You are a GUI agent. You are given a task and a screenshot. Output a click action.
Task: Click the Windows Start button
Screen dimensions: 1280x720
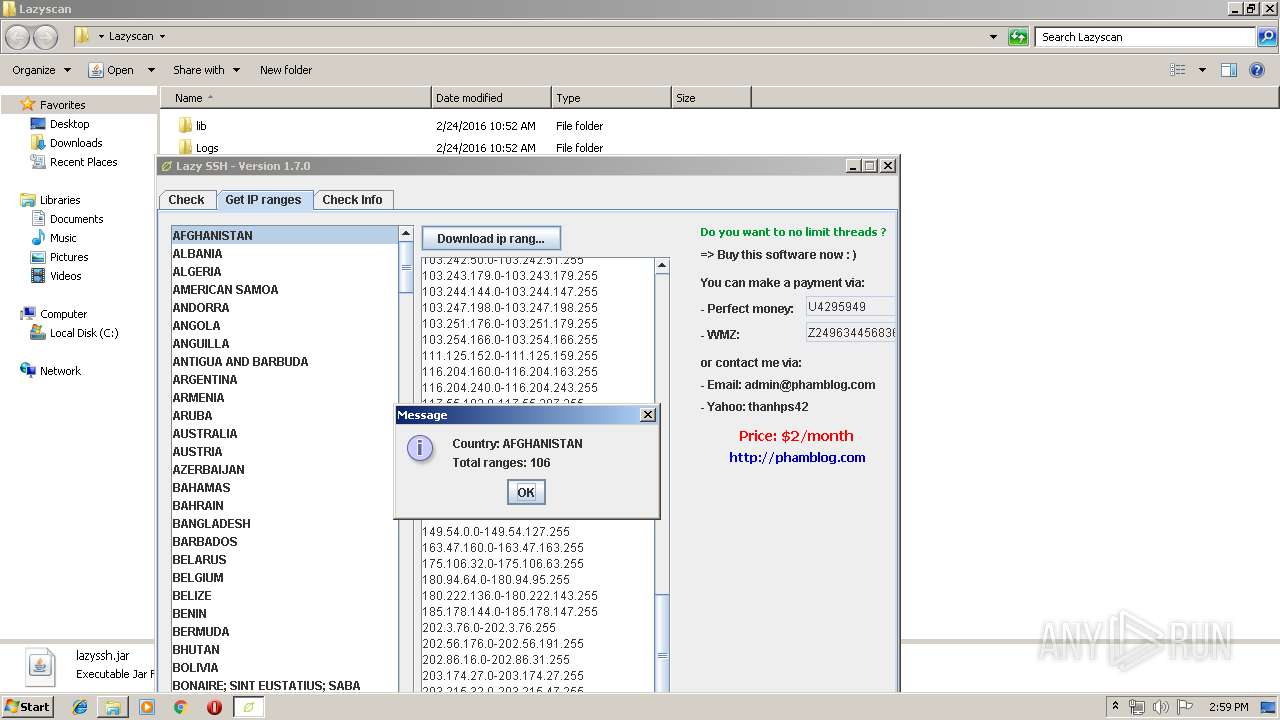[x=27, y=707]
